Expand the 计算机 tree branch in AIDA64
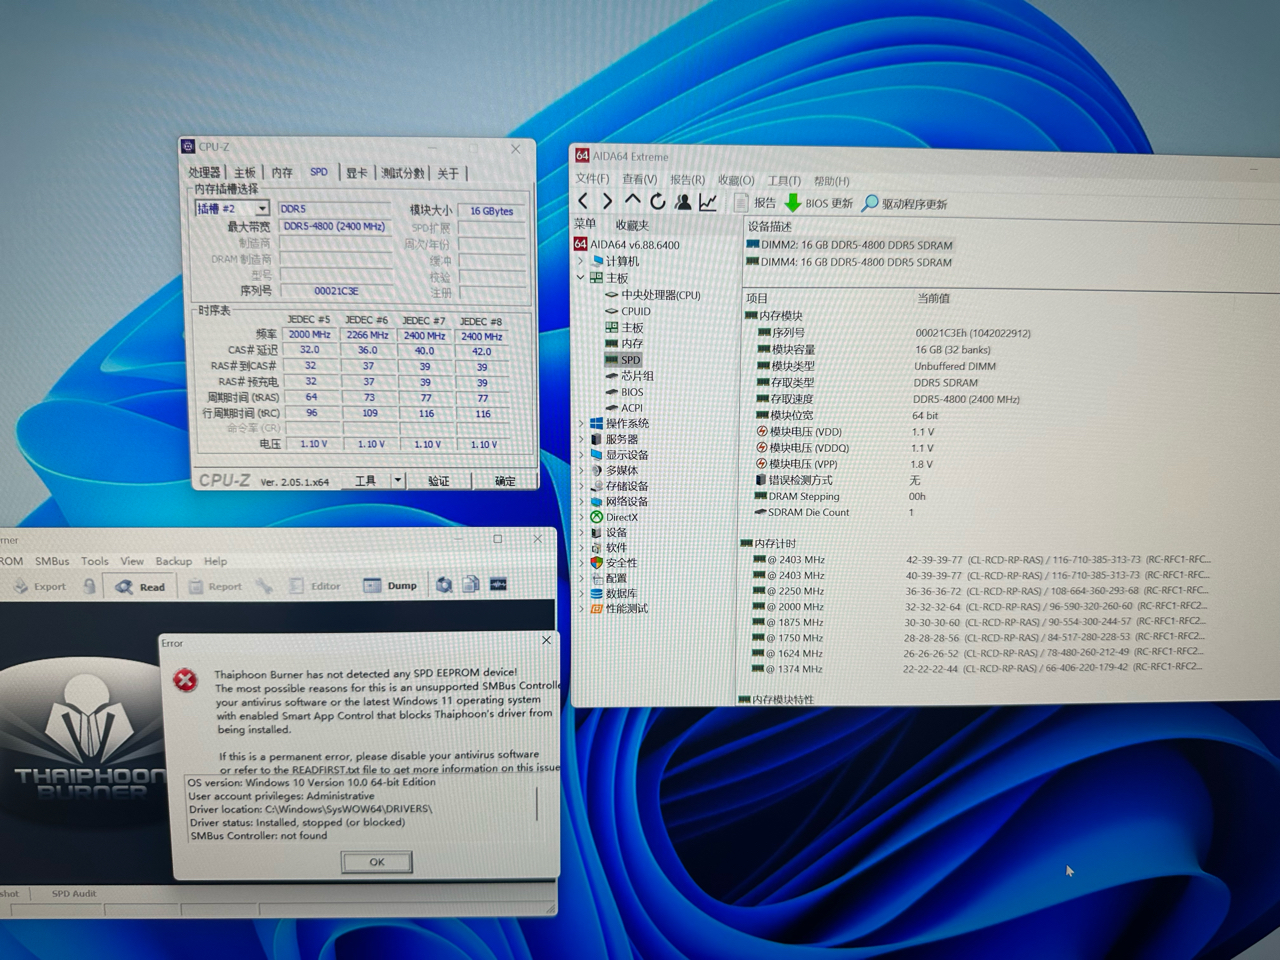The image size is (1280, 960). [x=582, y=261]
